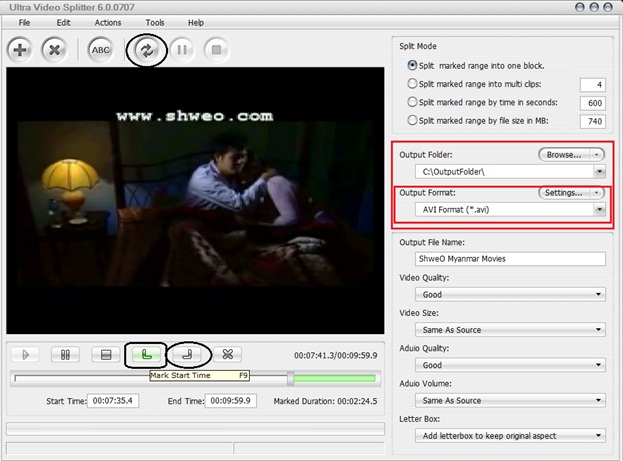Viewport: 623px width, 461px height.
Task: Click the Remove file X icon
Action: click(x=54, y=50)
